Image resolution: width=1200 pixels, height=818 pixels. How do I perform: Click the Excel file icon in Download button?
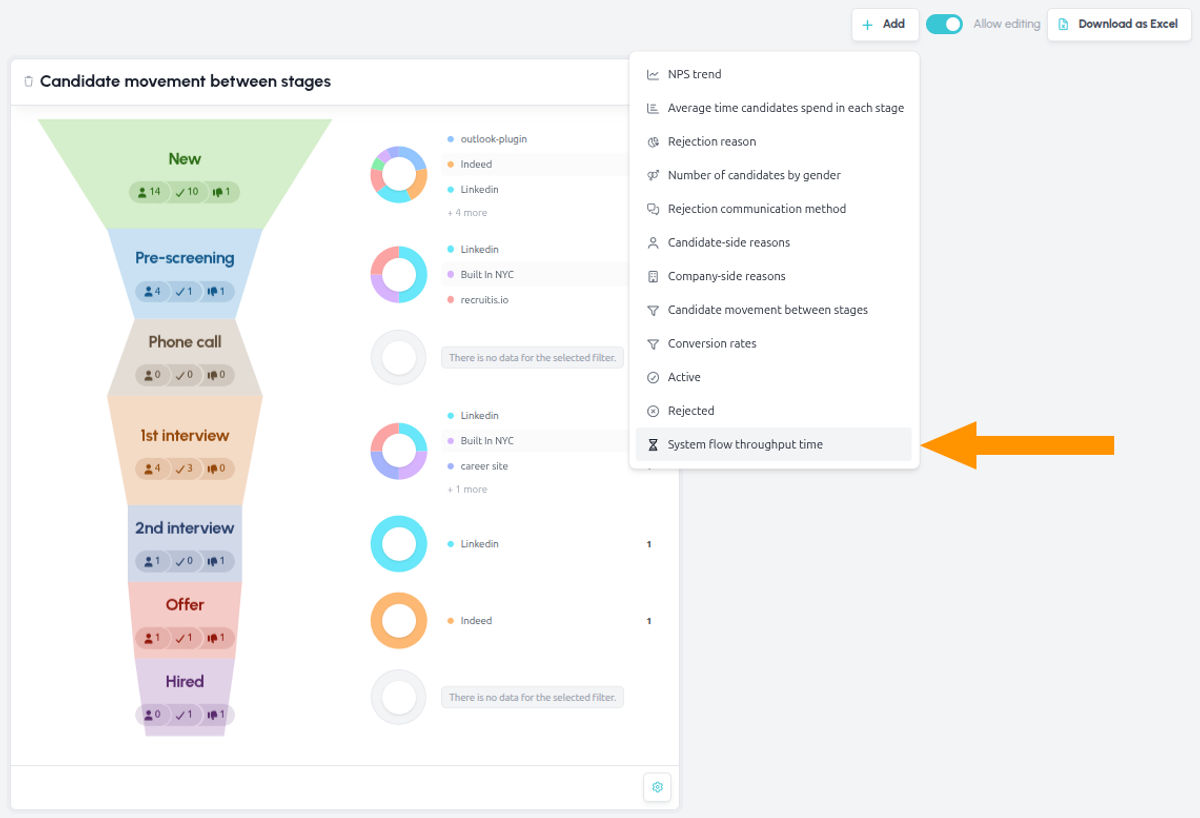tap(1063, 24)
